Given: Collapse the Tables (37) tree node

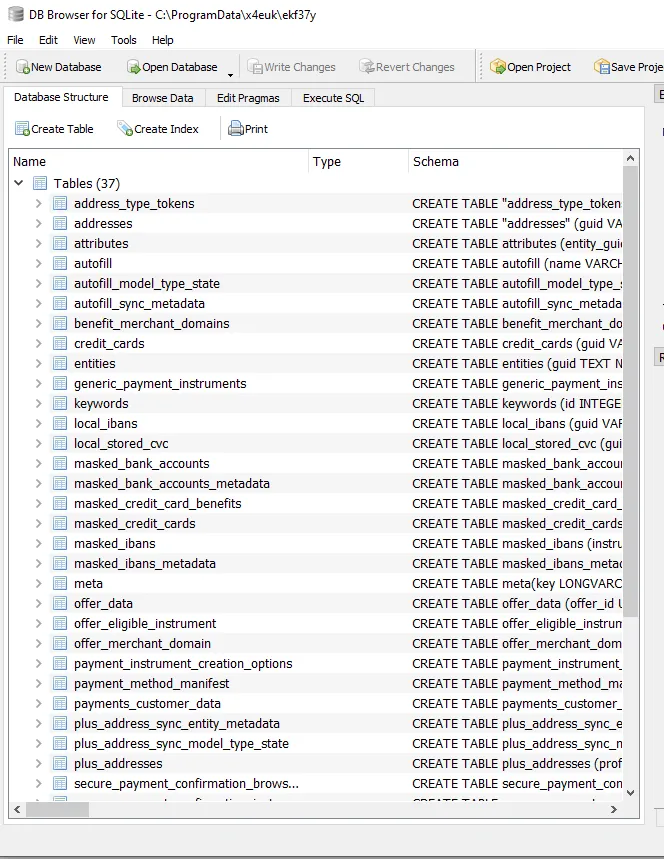Looking at the screenshot, I should [19, 184].
